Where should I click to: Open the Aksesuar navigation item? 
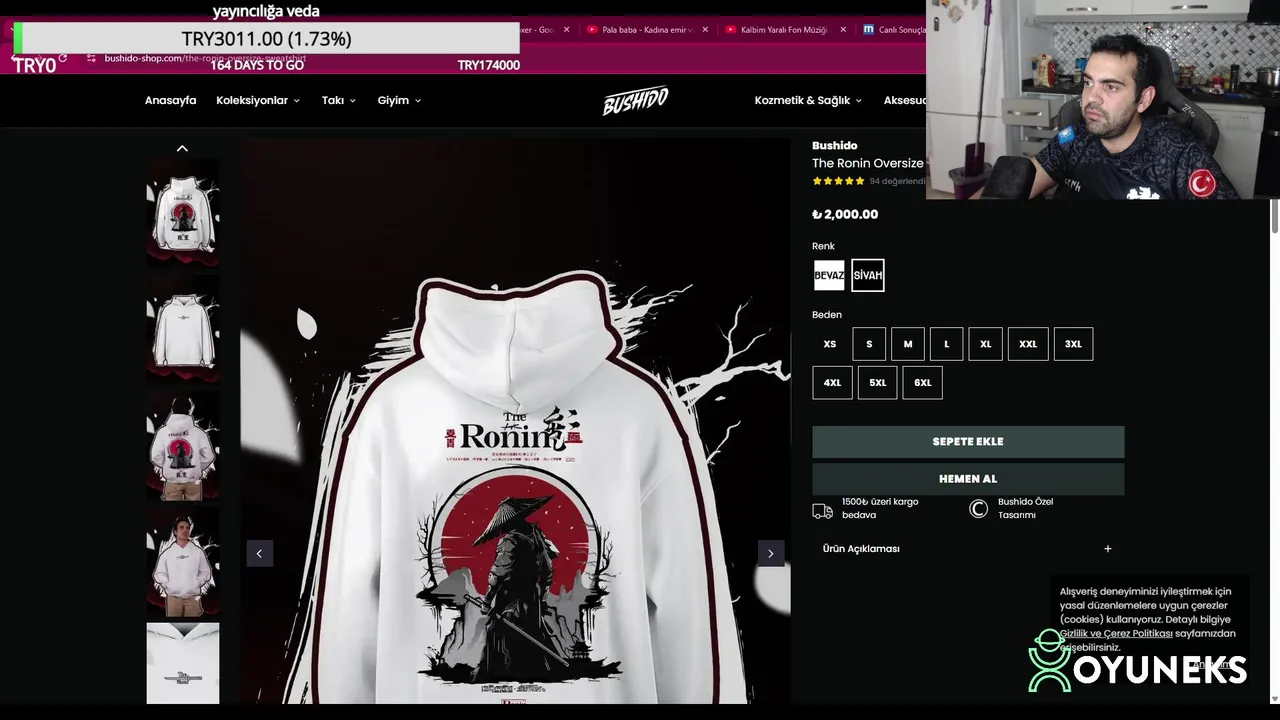tap(904, 100)
